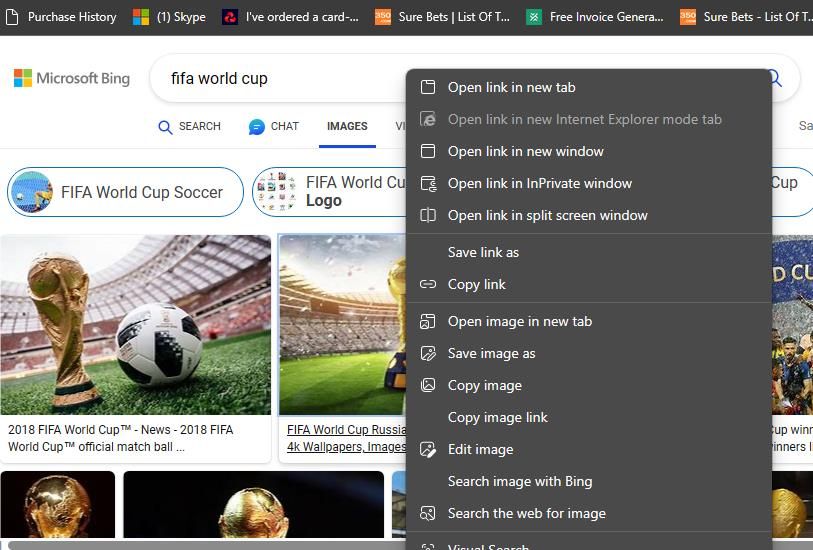
Task: Open the Skype bookmark icon
Action: tap(141, 17)
